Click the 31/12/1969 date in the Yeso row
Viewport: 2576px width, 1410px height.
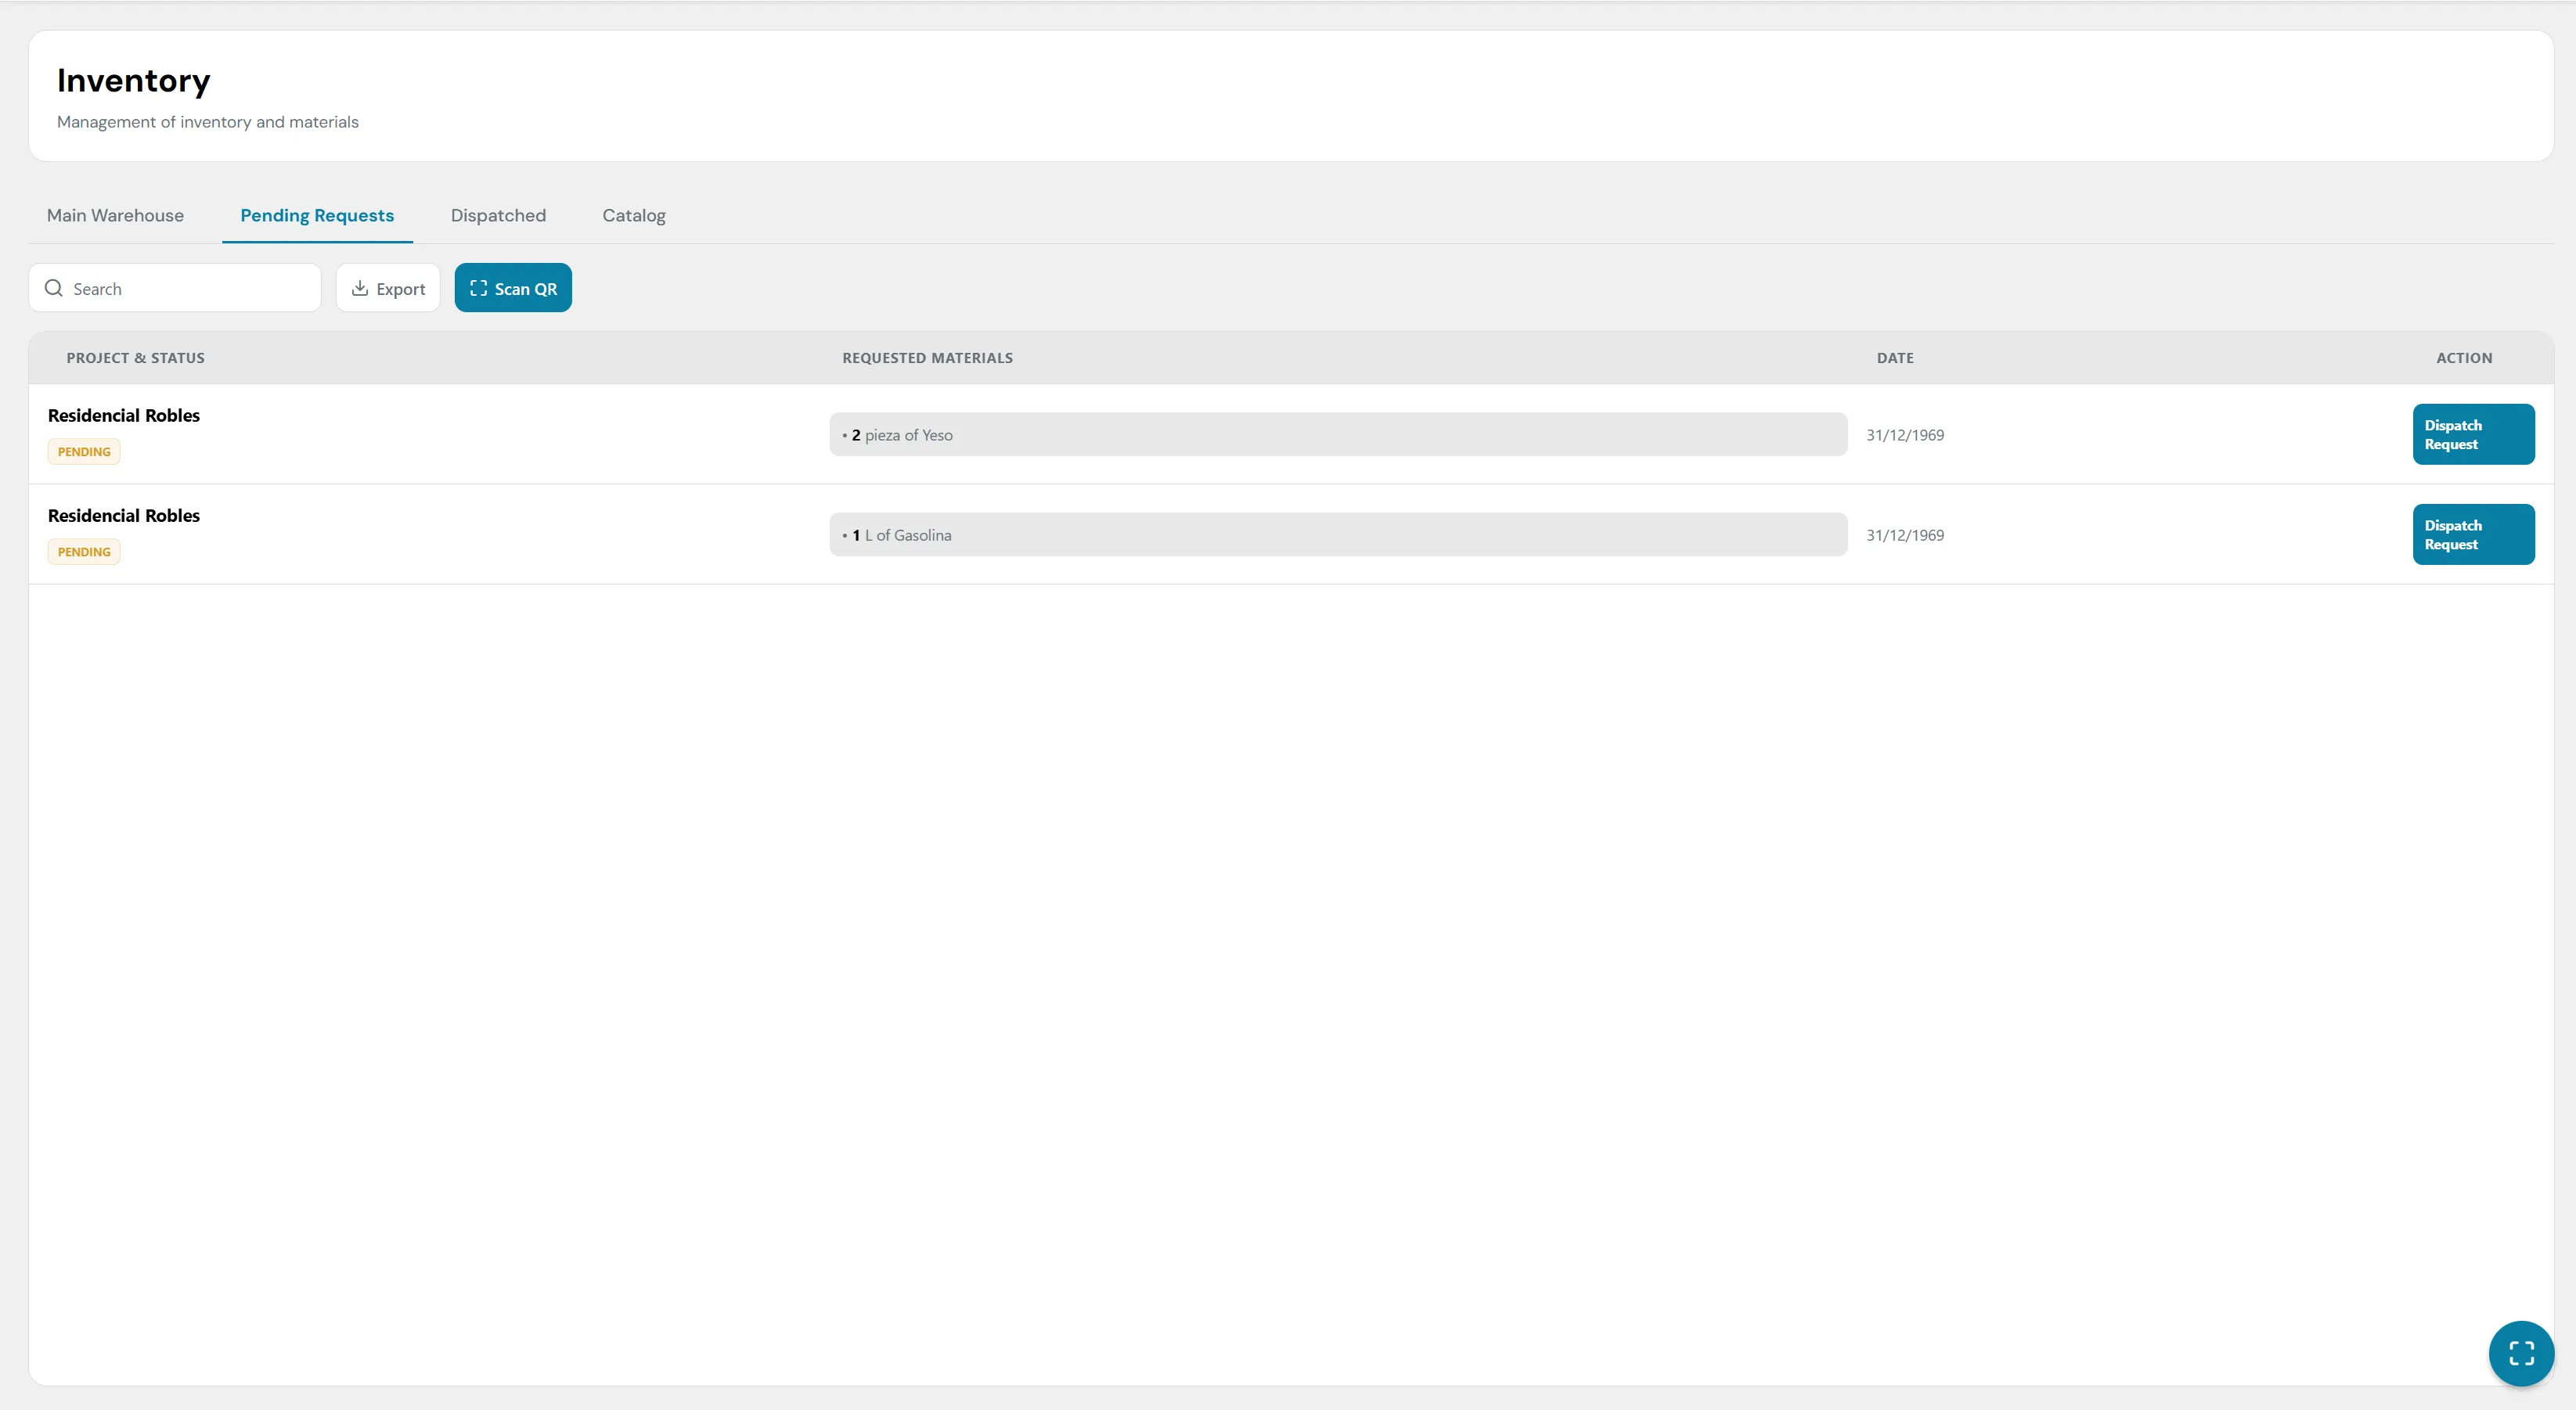click(x=1905, y=435)
